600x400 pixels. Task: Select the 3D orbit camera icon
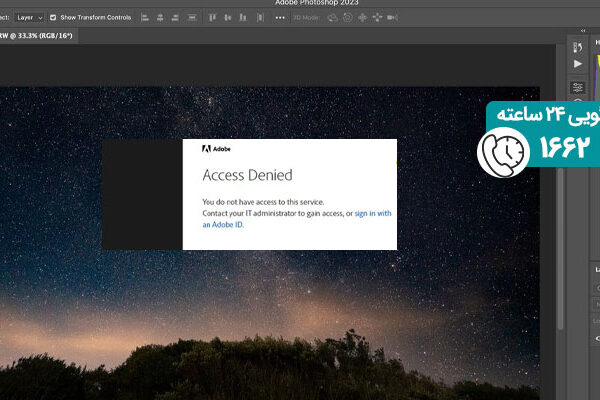[333, 18]
